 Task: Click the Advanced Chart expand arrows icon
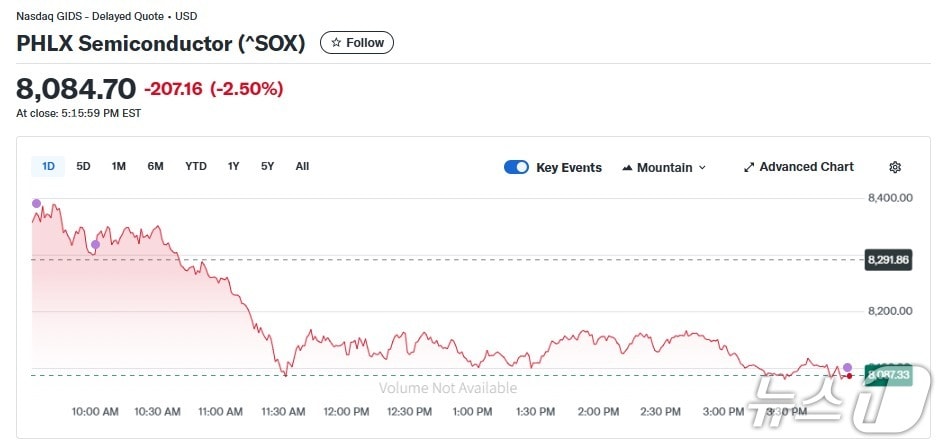[x=749, y=167]
